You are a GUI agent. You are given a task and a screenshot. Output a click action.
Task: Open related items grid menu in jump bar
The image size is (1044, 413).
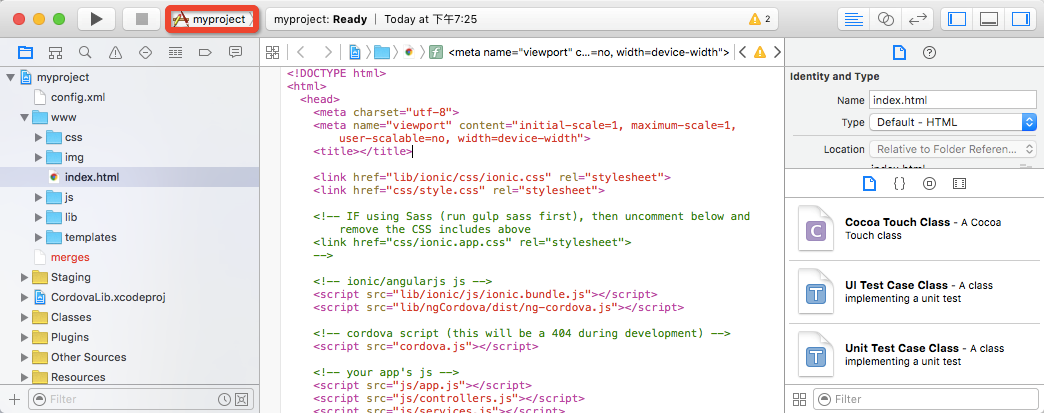[272, 52]
